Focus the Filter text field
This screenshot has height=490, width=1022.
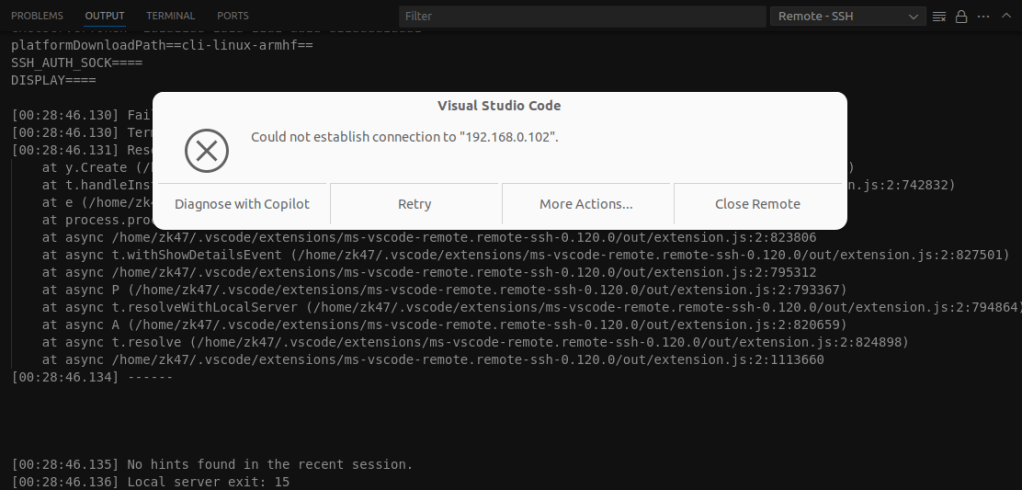580,16
